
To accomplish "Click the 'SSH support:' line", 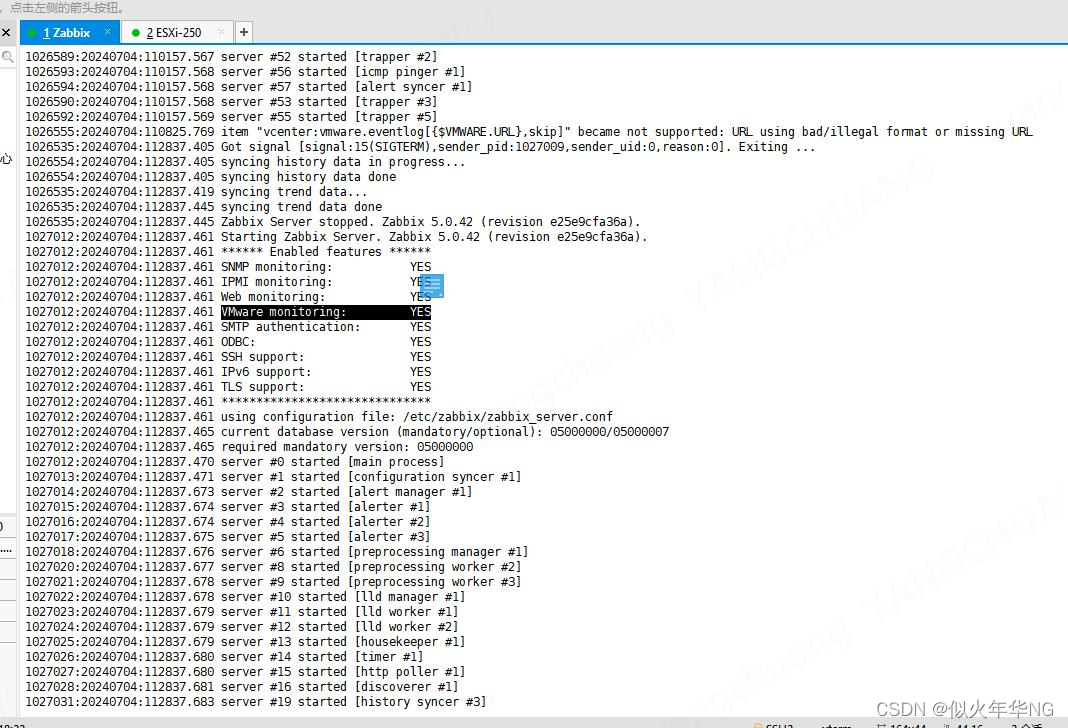I will (228, 357).
